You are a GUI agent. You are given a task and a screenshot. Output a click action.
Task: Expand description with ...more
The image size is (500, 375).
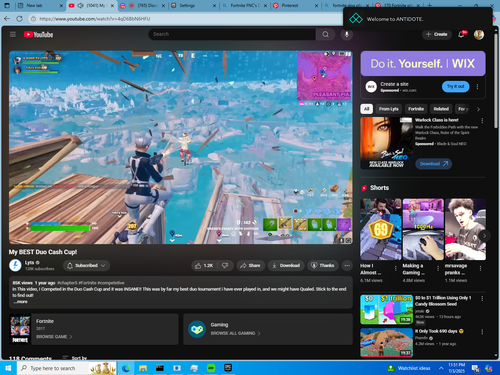20,302
